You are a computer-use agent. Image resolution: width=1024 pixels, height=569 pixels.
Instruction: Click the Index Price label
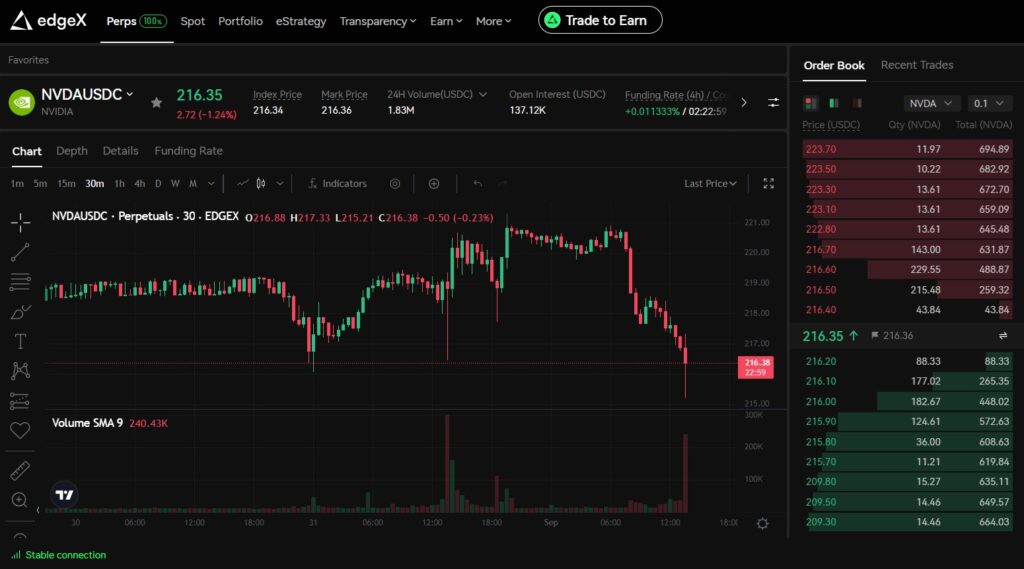click(278, 94)
